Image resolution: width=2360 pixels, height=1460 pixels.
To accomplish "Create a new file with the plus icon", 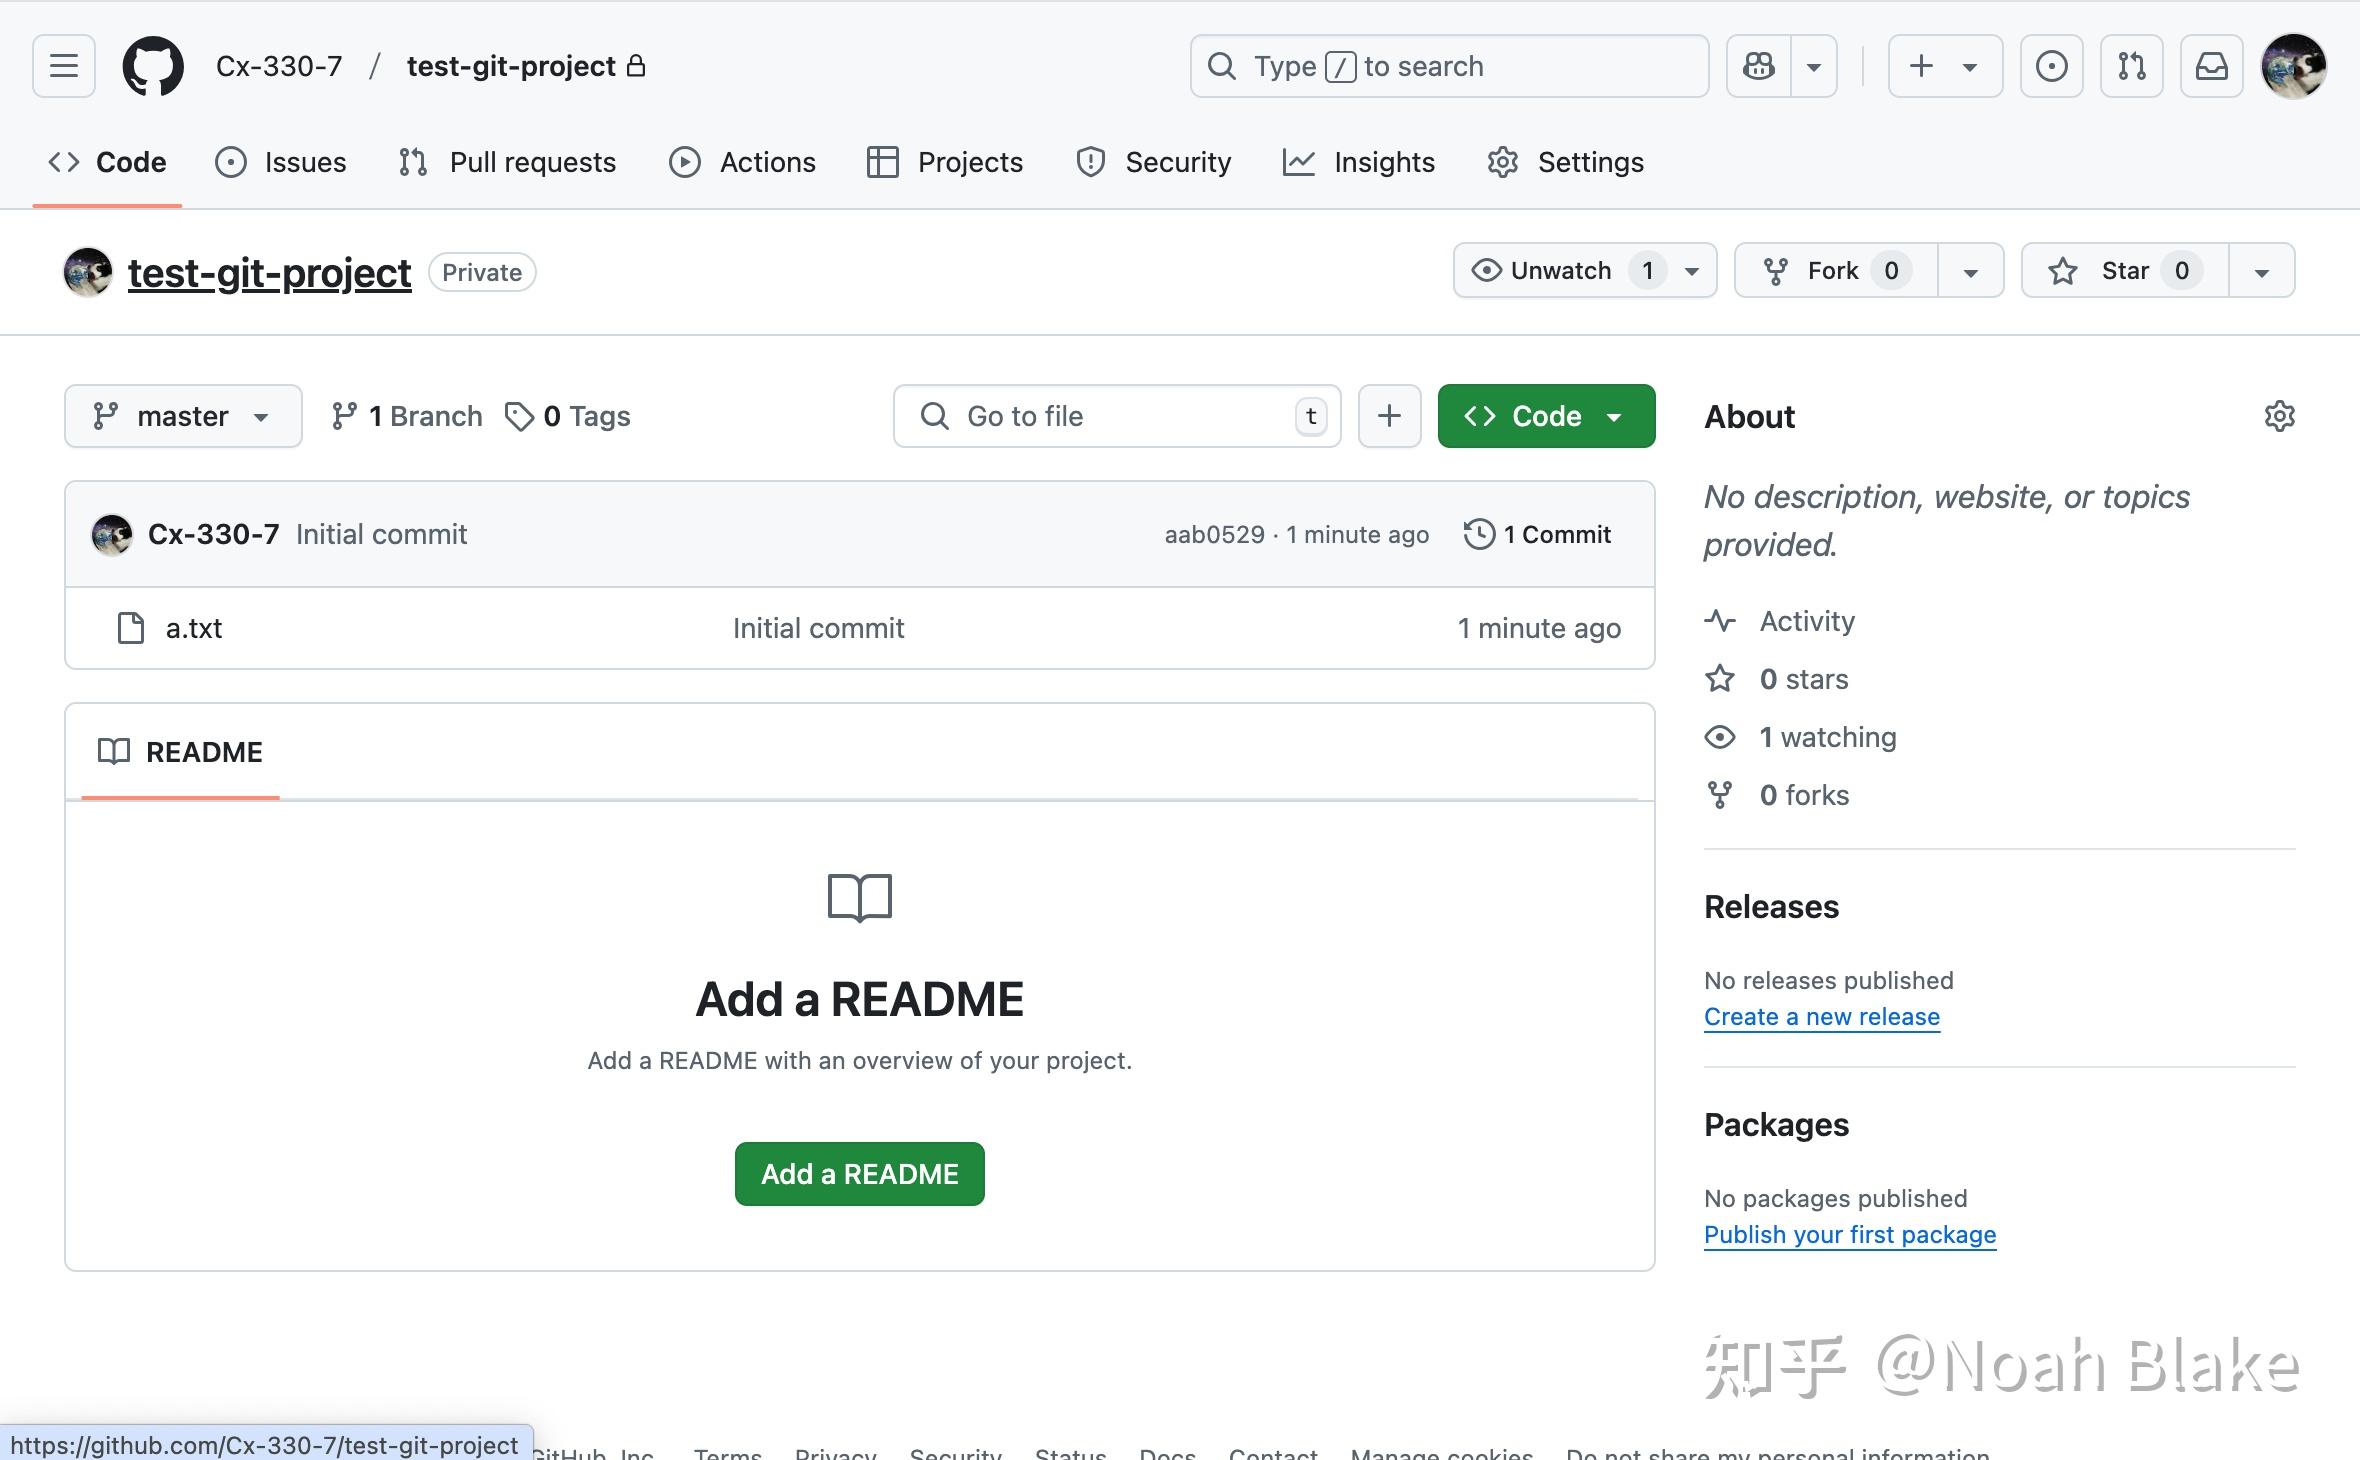I will (x=1388, y=415).
